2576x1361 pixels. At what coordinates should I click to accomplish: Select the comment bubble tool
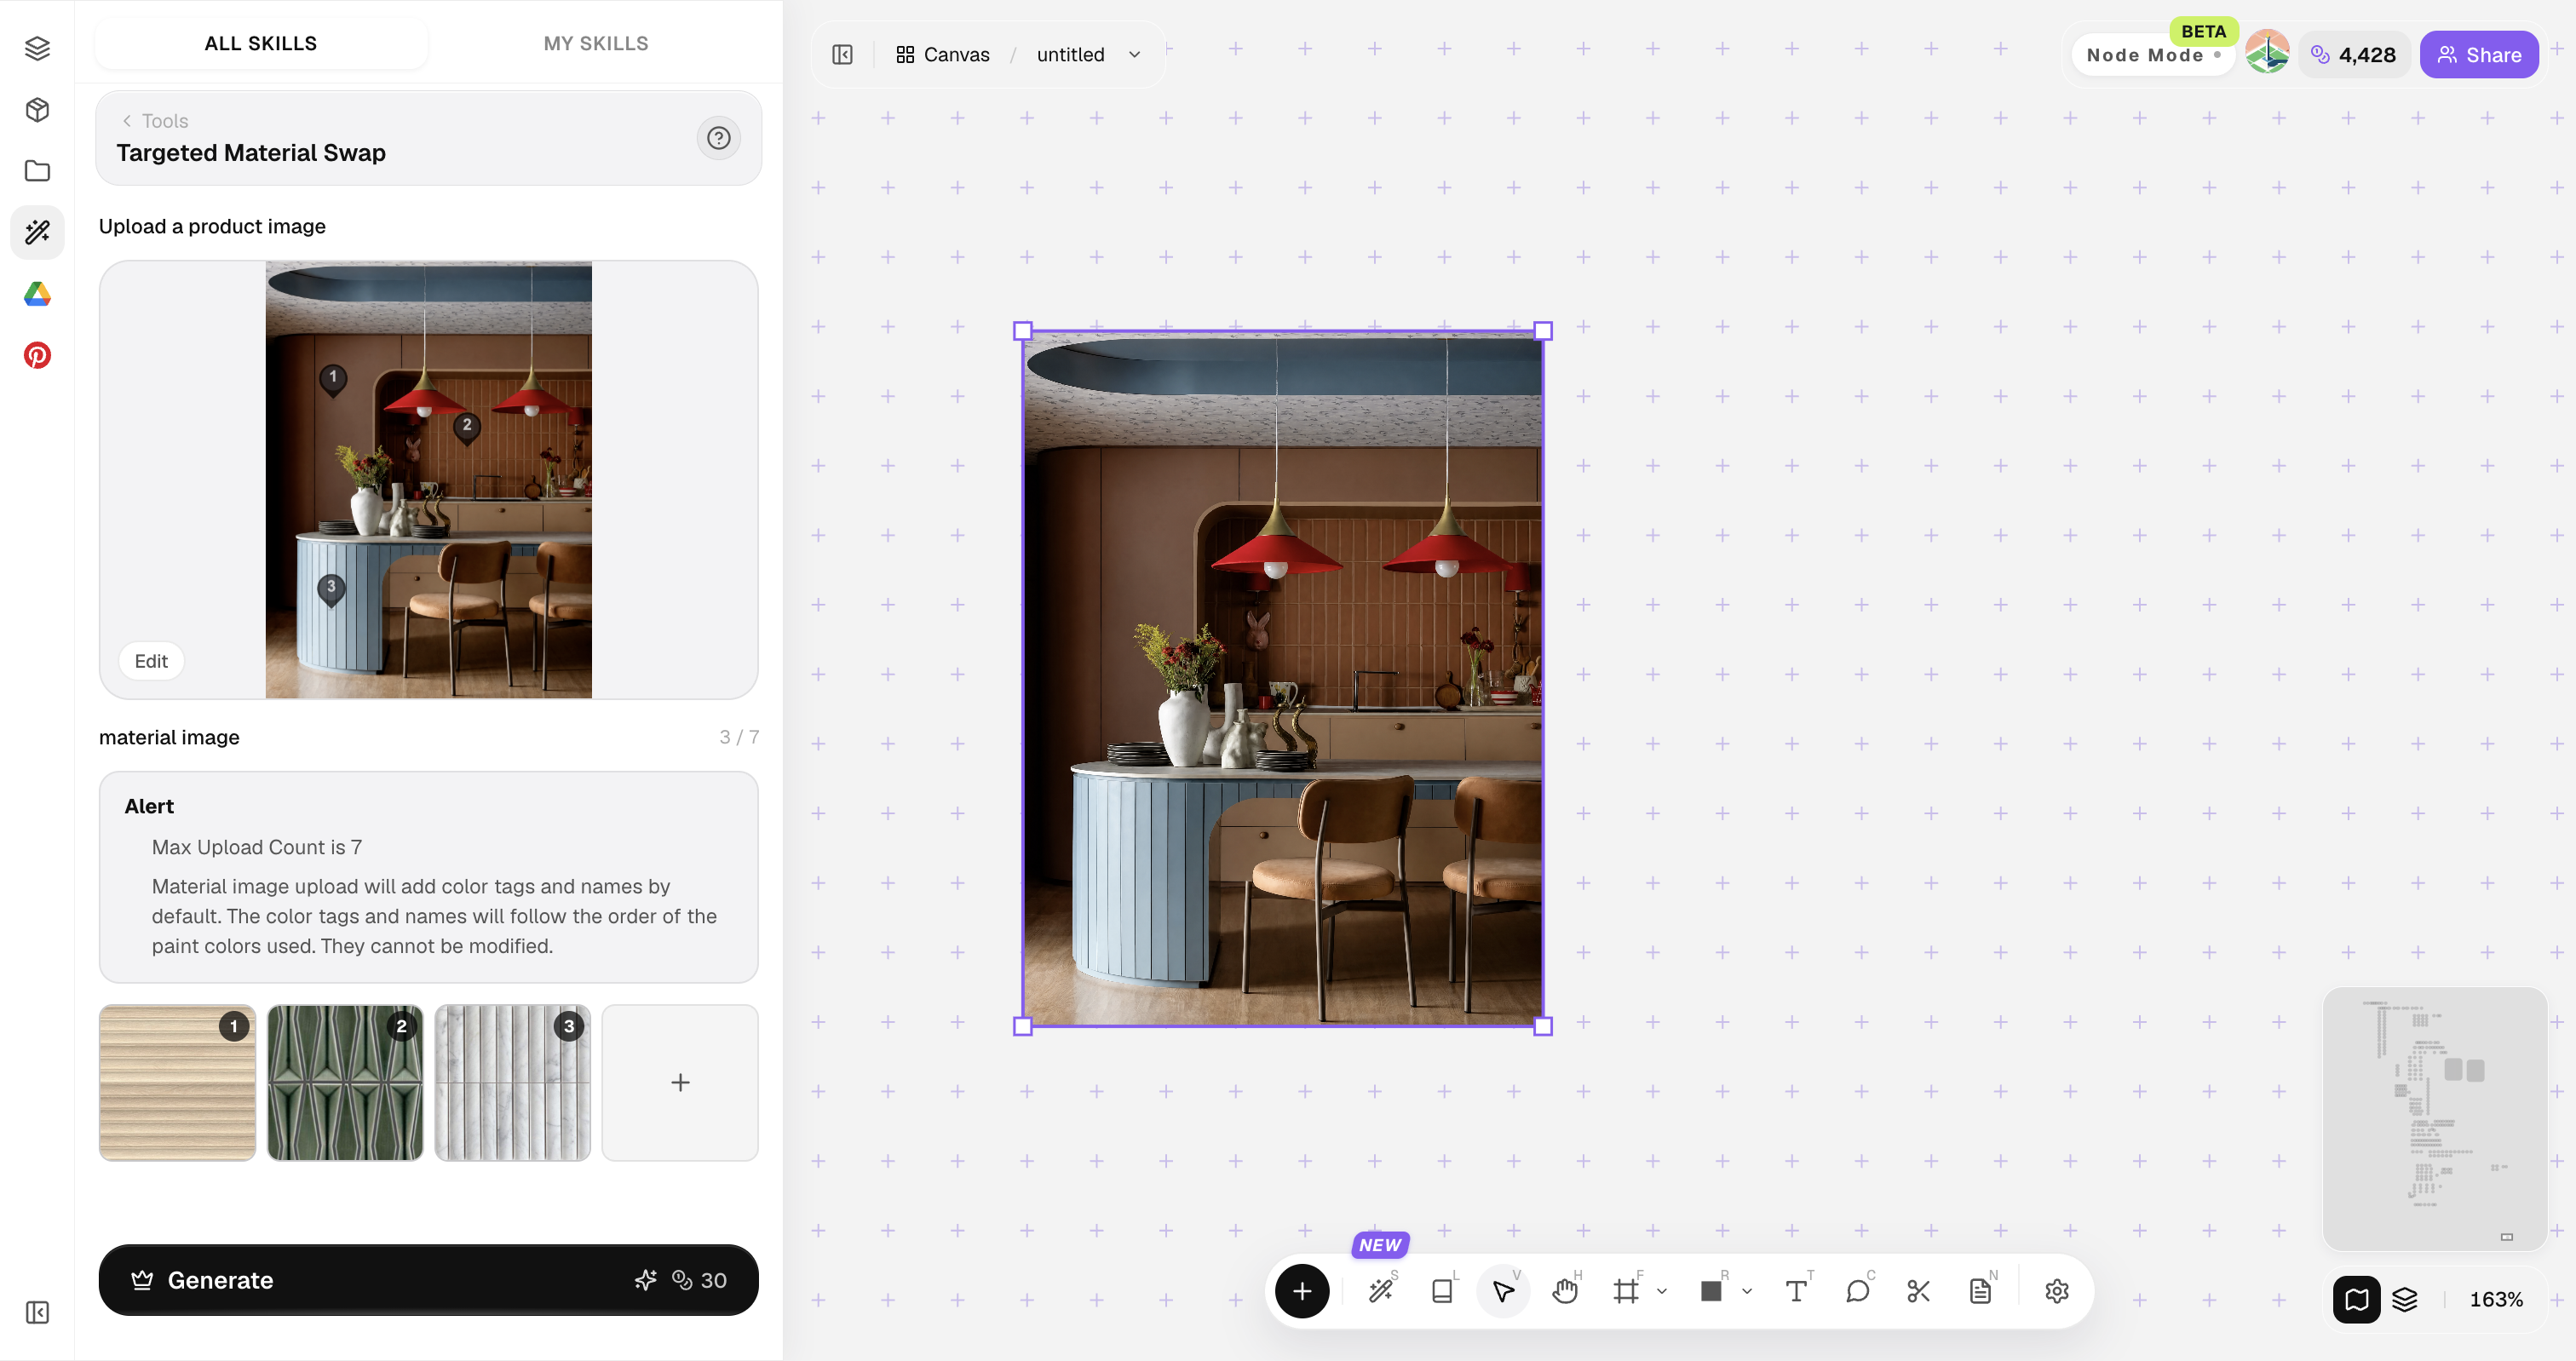point(1857,1291)
